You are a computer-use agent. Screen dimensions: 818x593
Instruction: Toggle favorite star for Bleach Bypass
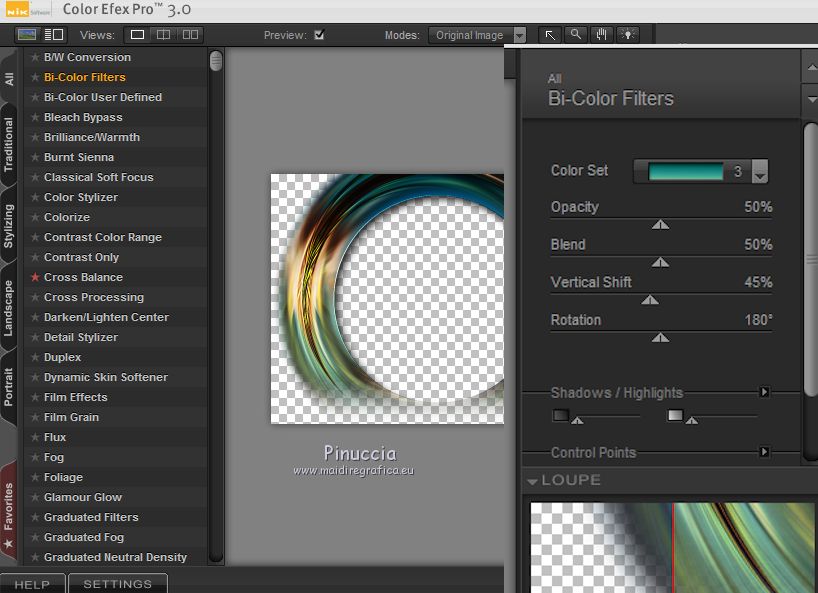[x=35, y=117]
